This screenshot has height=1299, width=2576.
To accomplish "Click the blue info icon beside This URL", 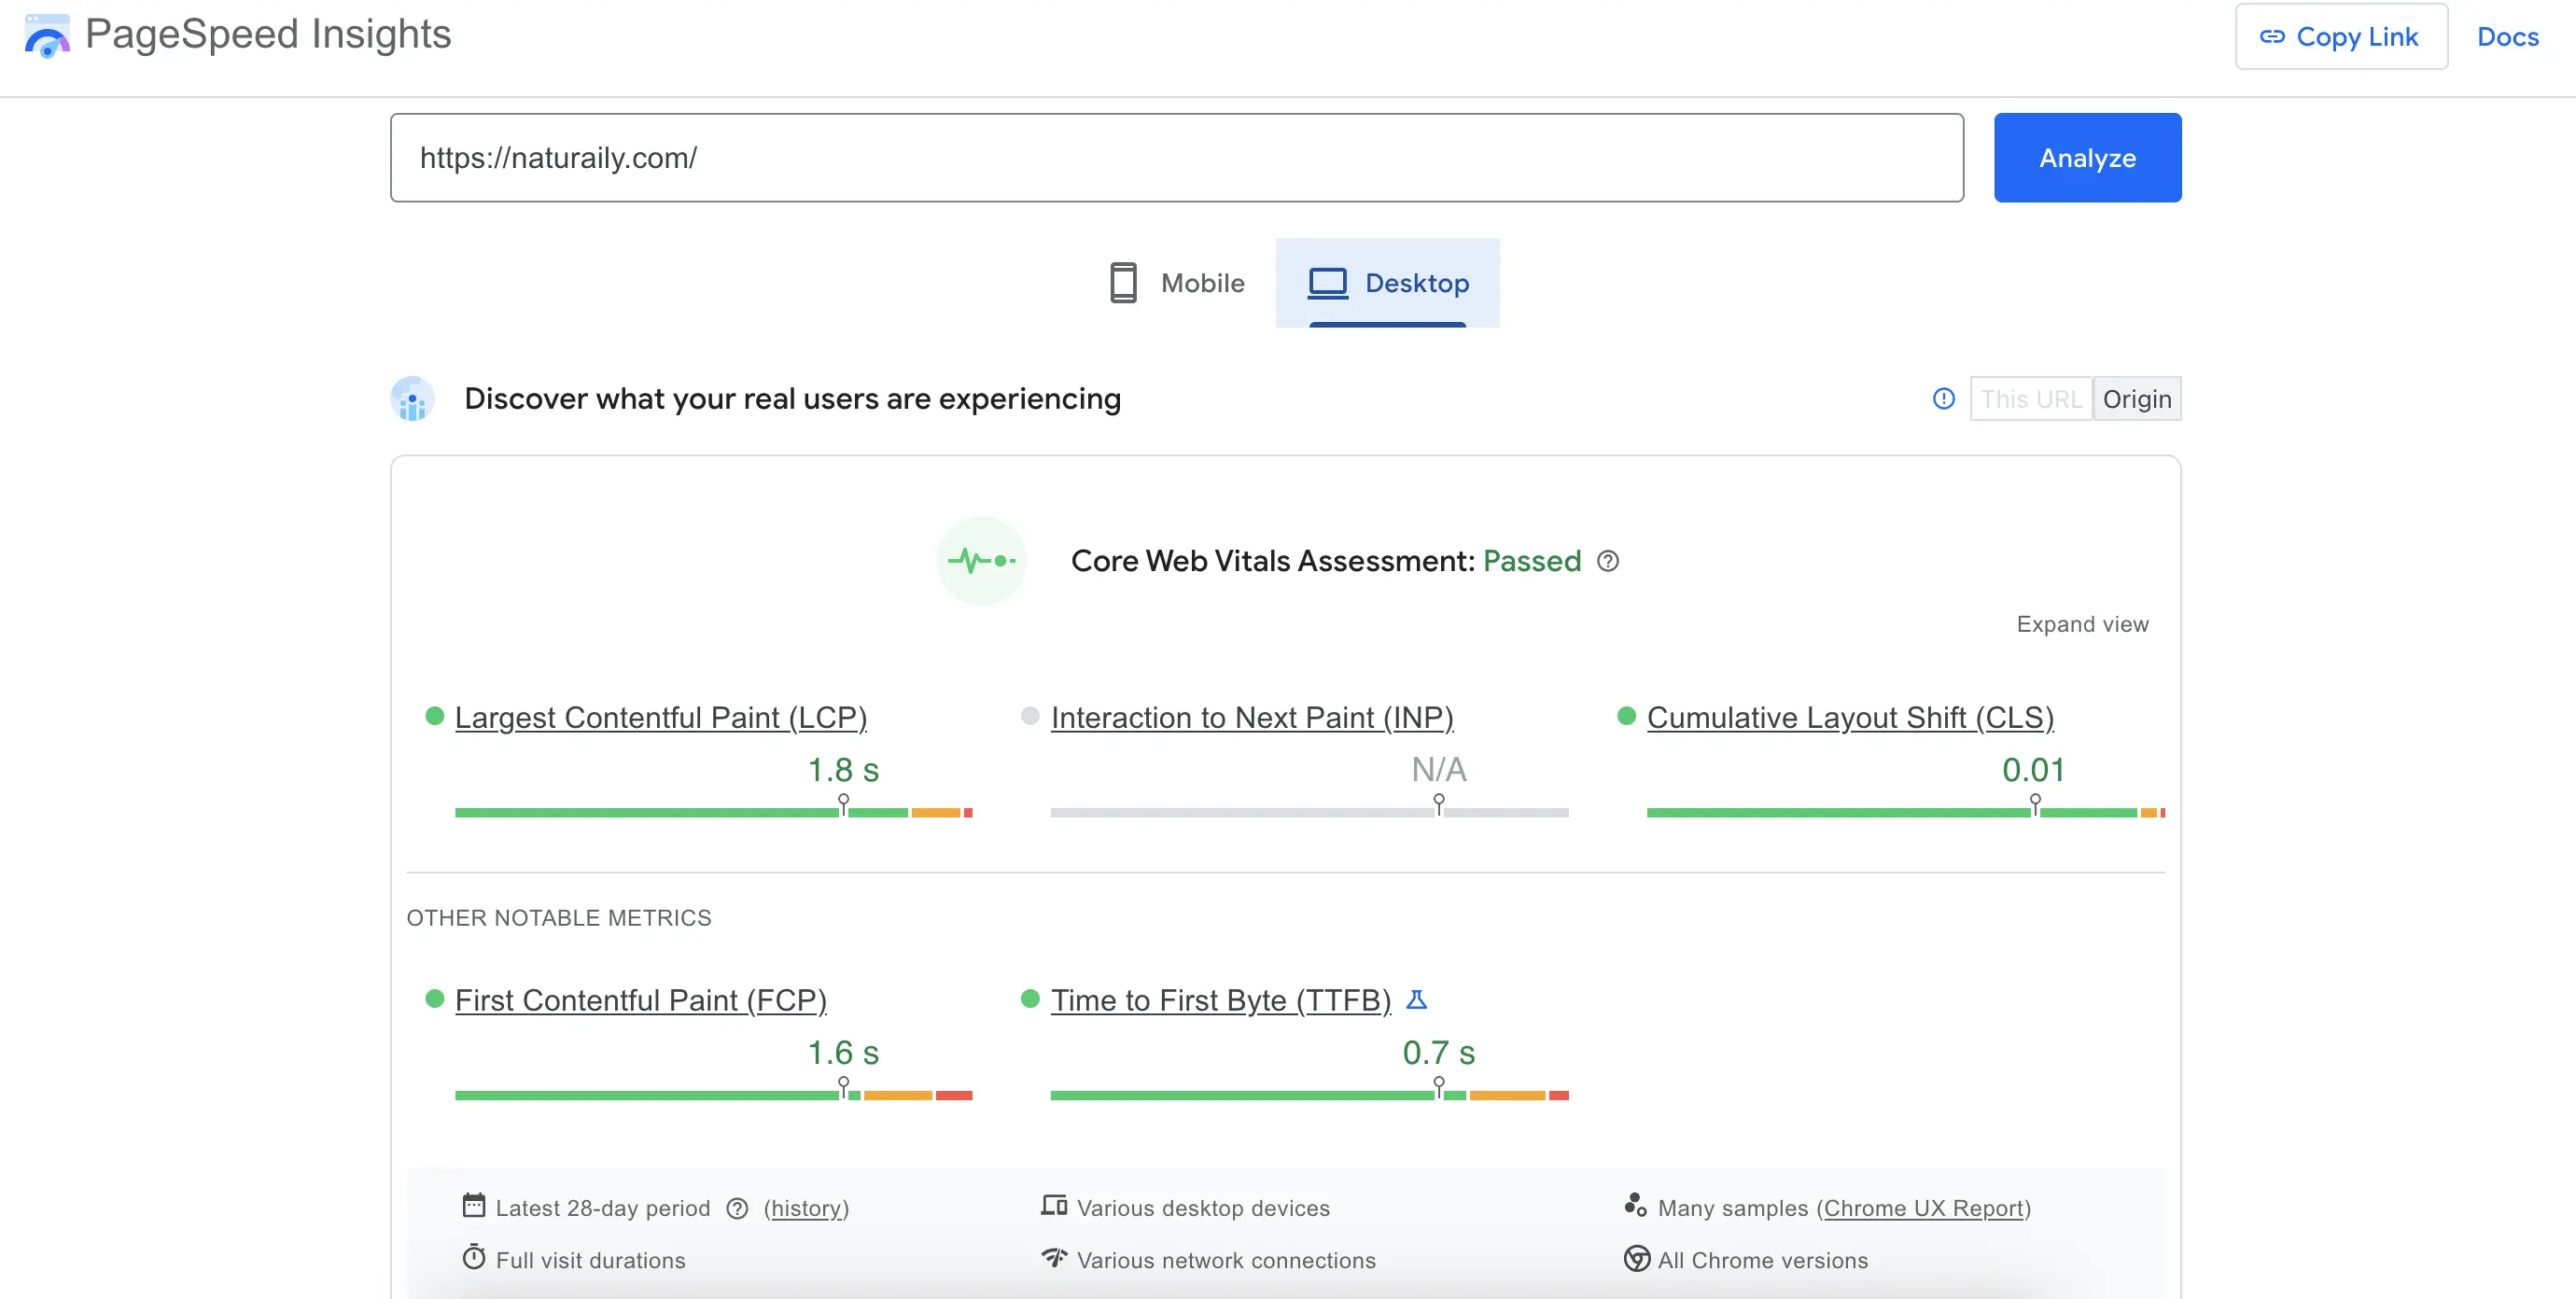I will click(1943, 399).
